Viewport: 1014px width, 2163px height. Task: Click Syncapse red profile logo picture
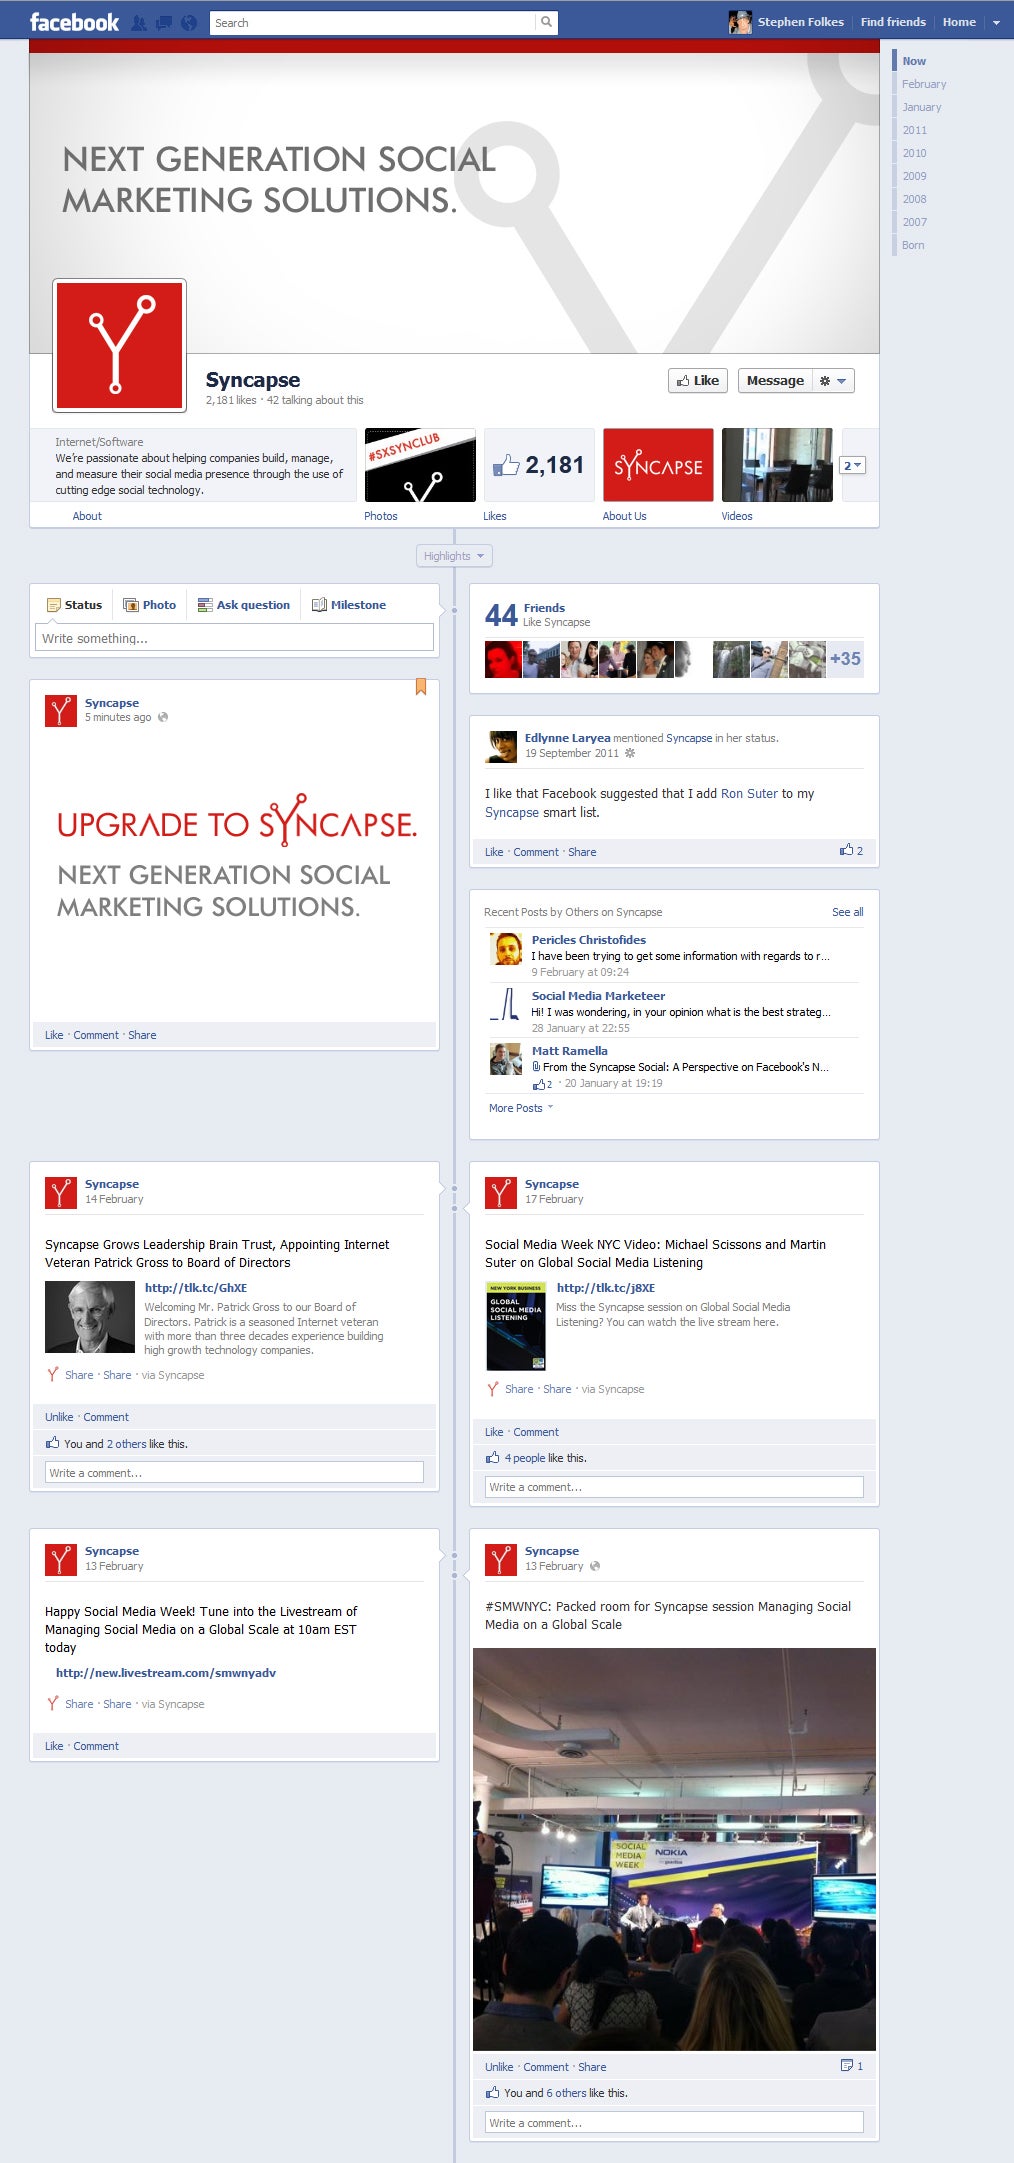(119, 345)
